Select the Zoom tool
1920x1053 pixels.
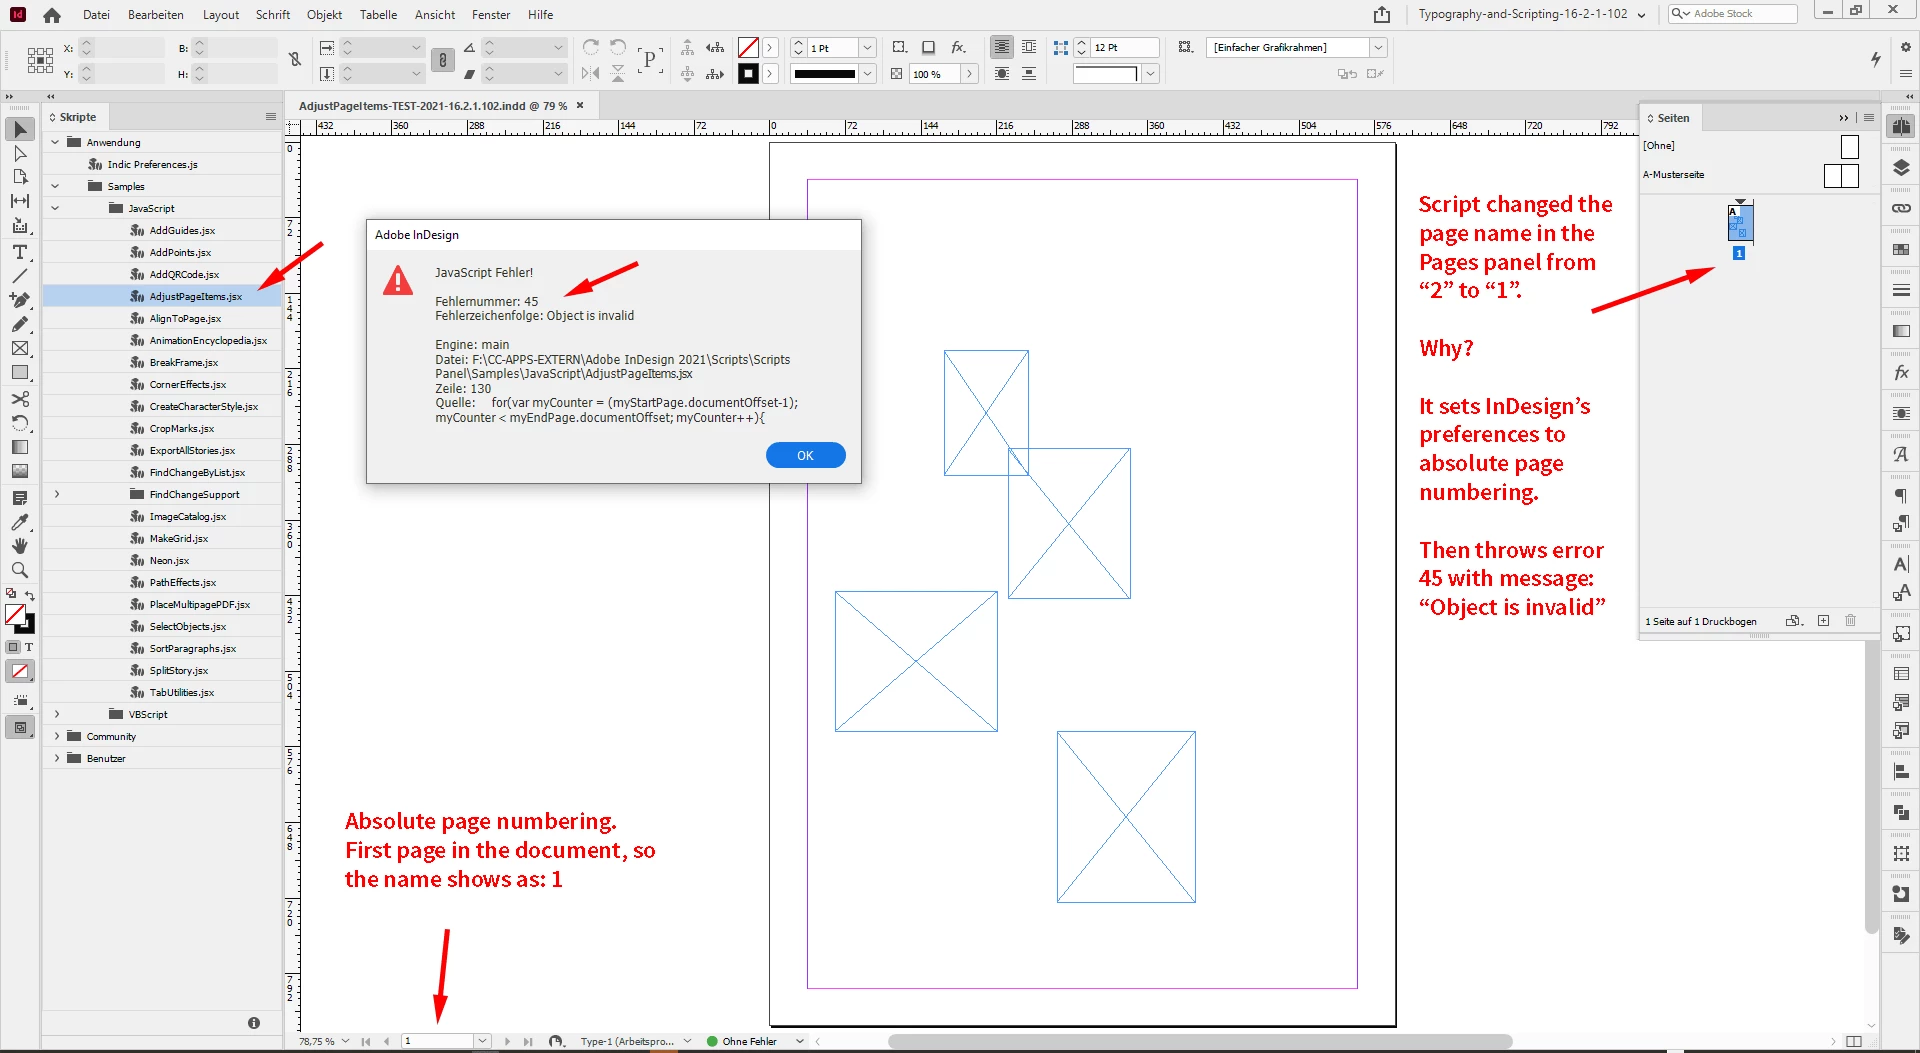(20, 570)
